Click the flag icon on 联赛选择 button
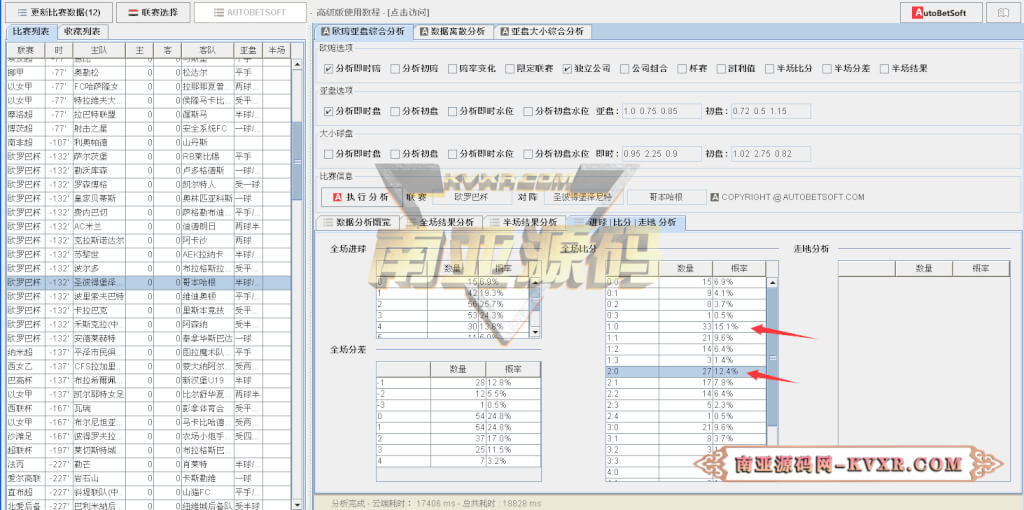This screenshot has height=510, width=1024. (133, 12)
